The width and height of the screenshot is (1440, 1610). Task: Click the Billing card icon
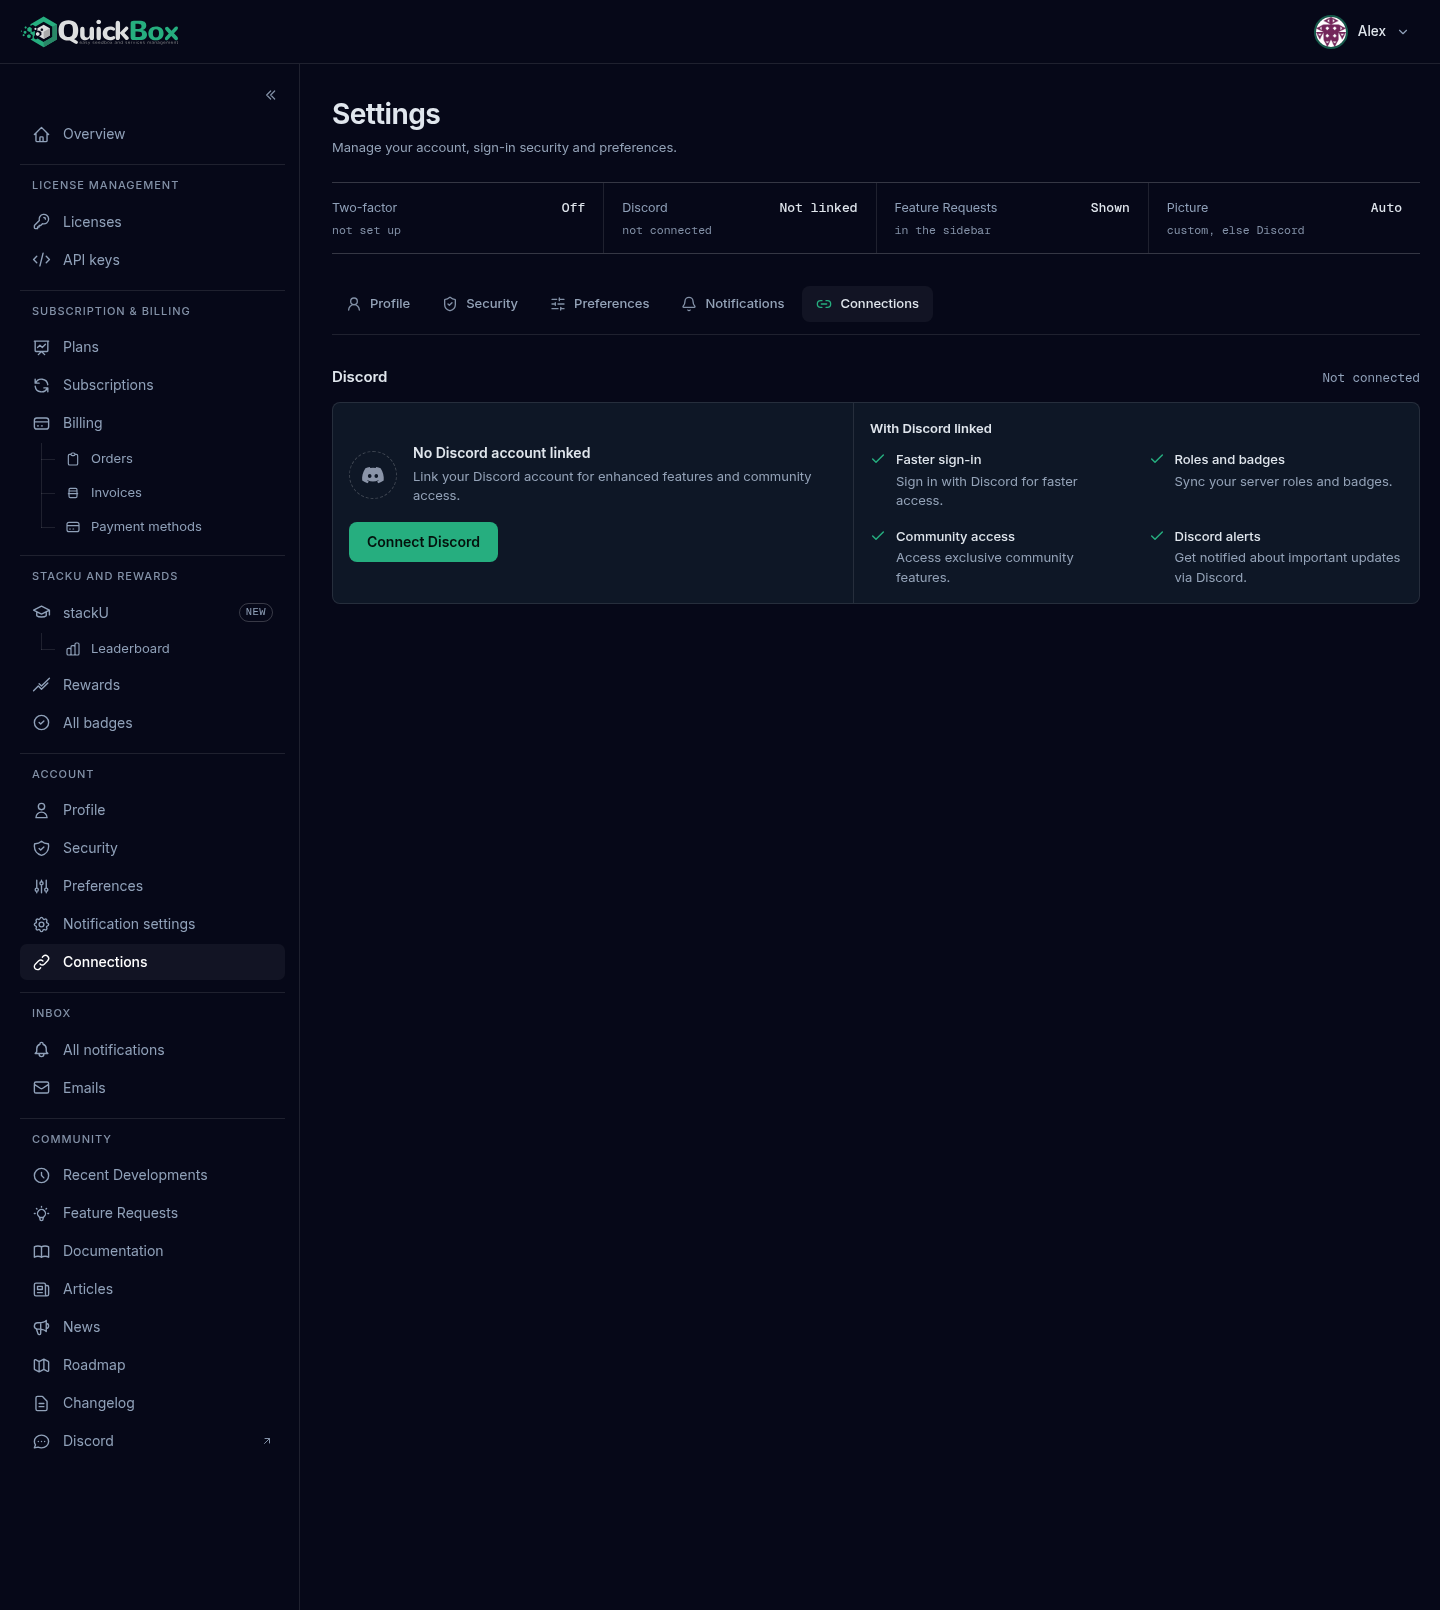42,423
